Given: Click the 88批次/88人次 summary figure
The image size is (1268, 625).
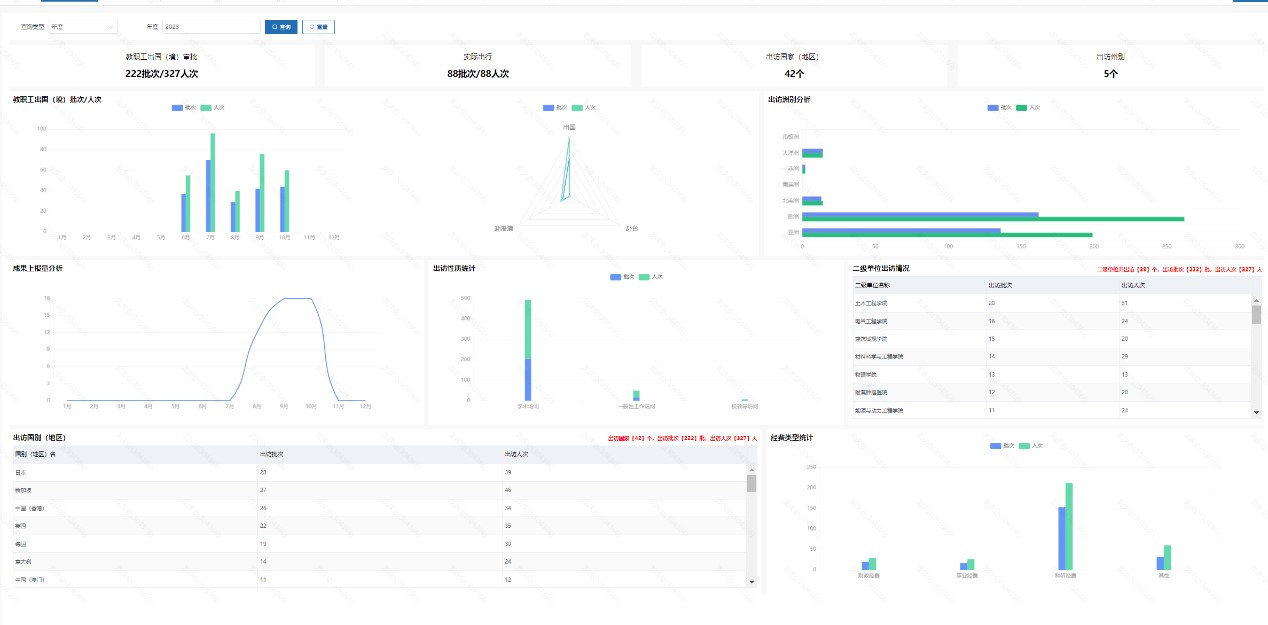Looking at the screenshot, I should pyautogui.click(x=478, y=74).
